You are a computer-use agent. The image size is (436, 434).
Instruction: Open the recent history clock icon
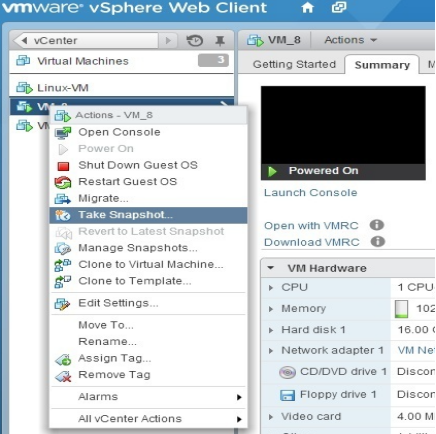coord(195,41)
